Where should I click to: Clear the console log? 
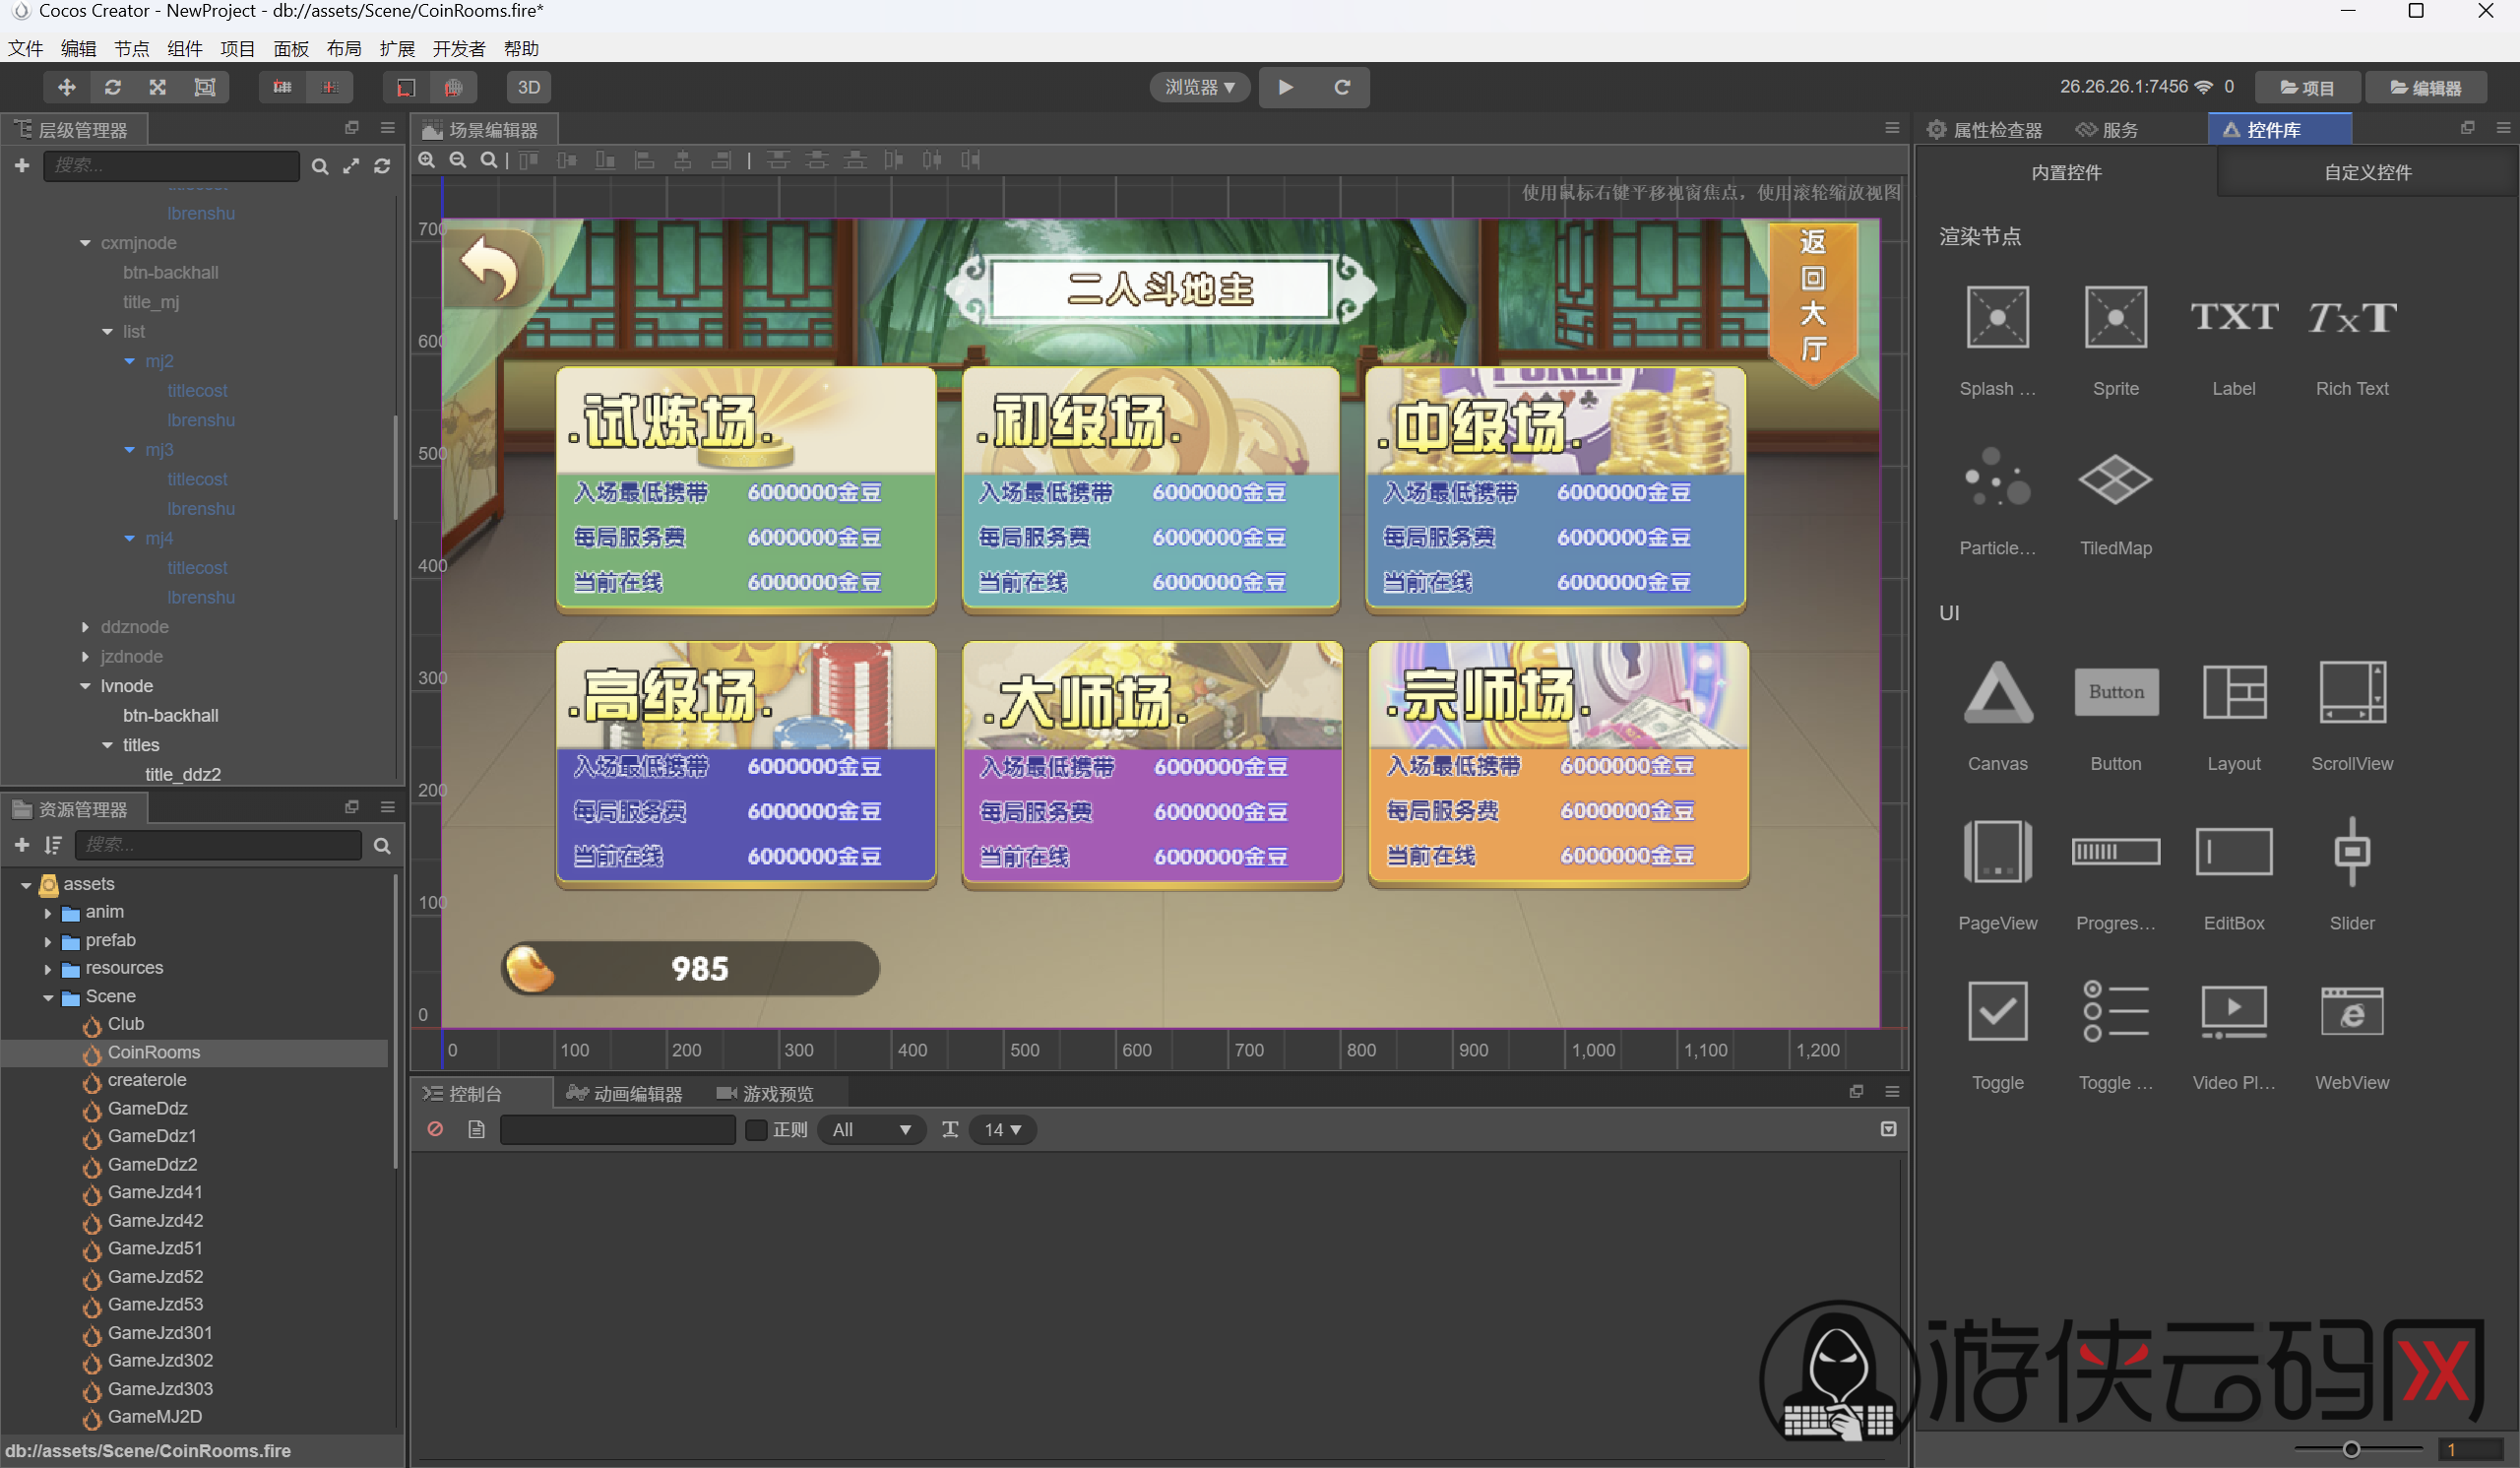pos(435,1129)
